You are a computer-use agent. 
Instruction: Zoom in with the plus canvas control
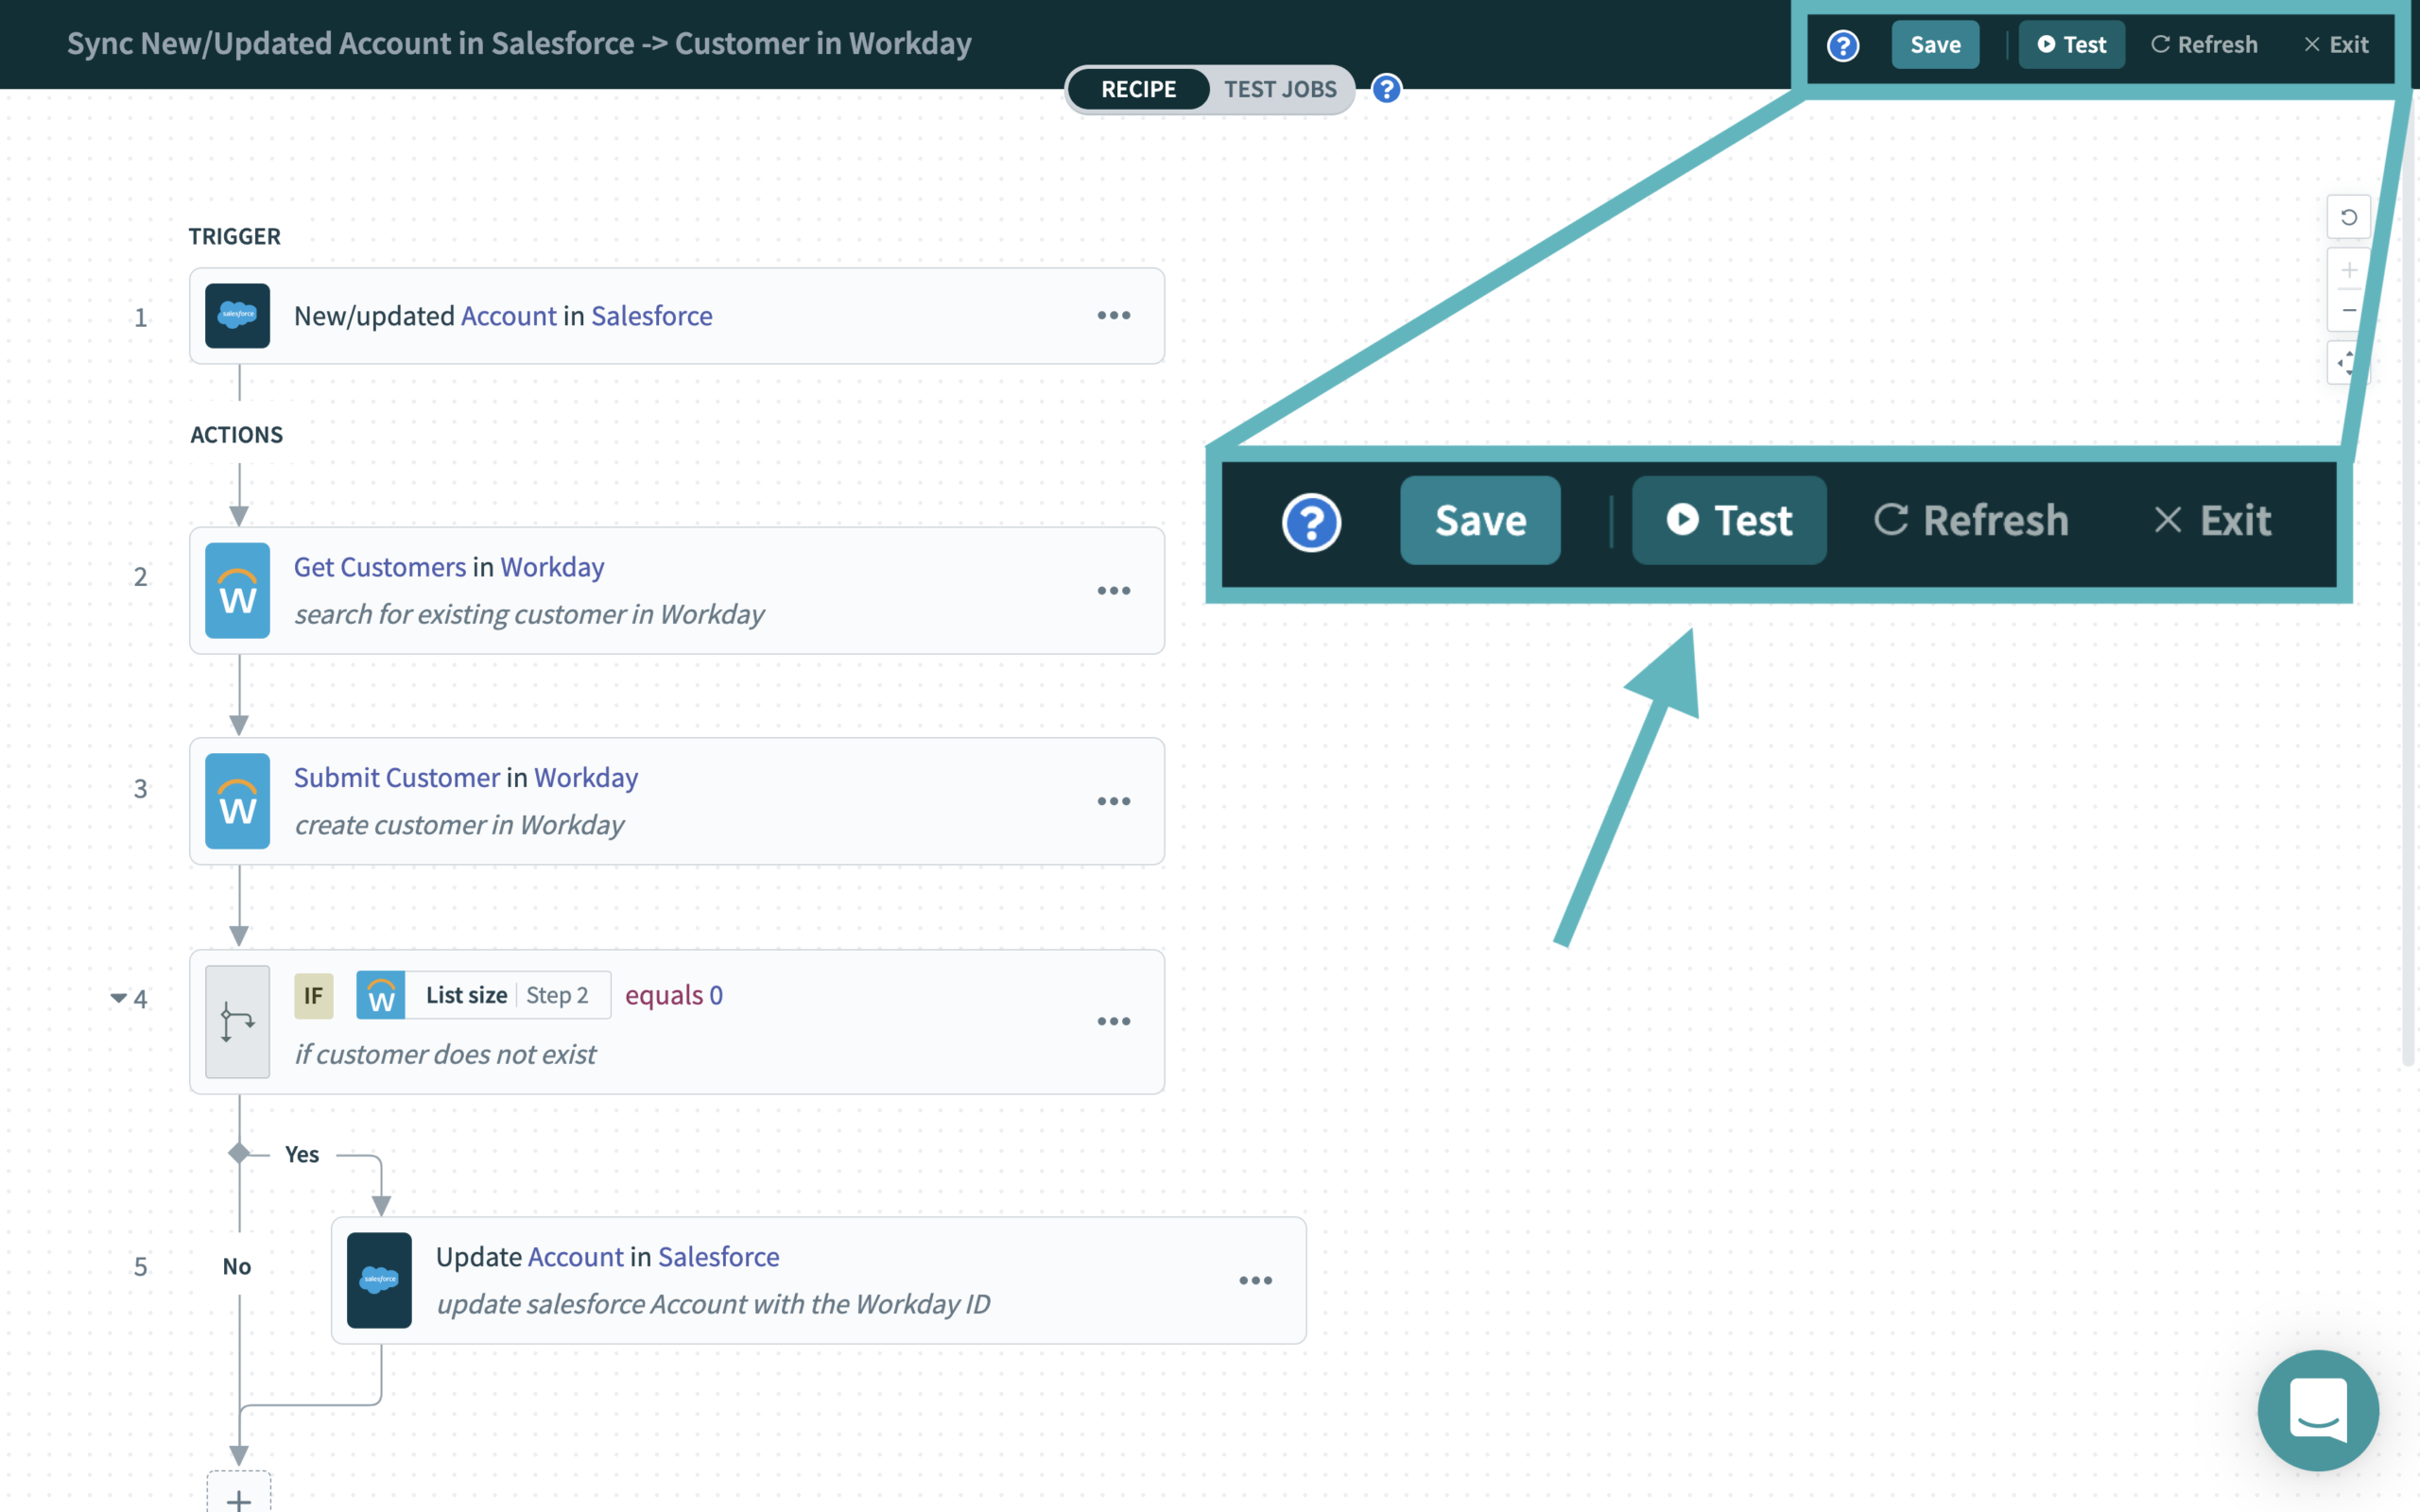[x=2348, y=270]
